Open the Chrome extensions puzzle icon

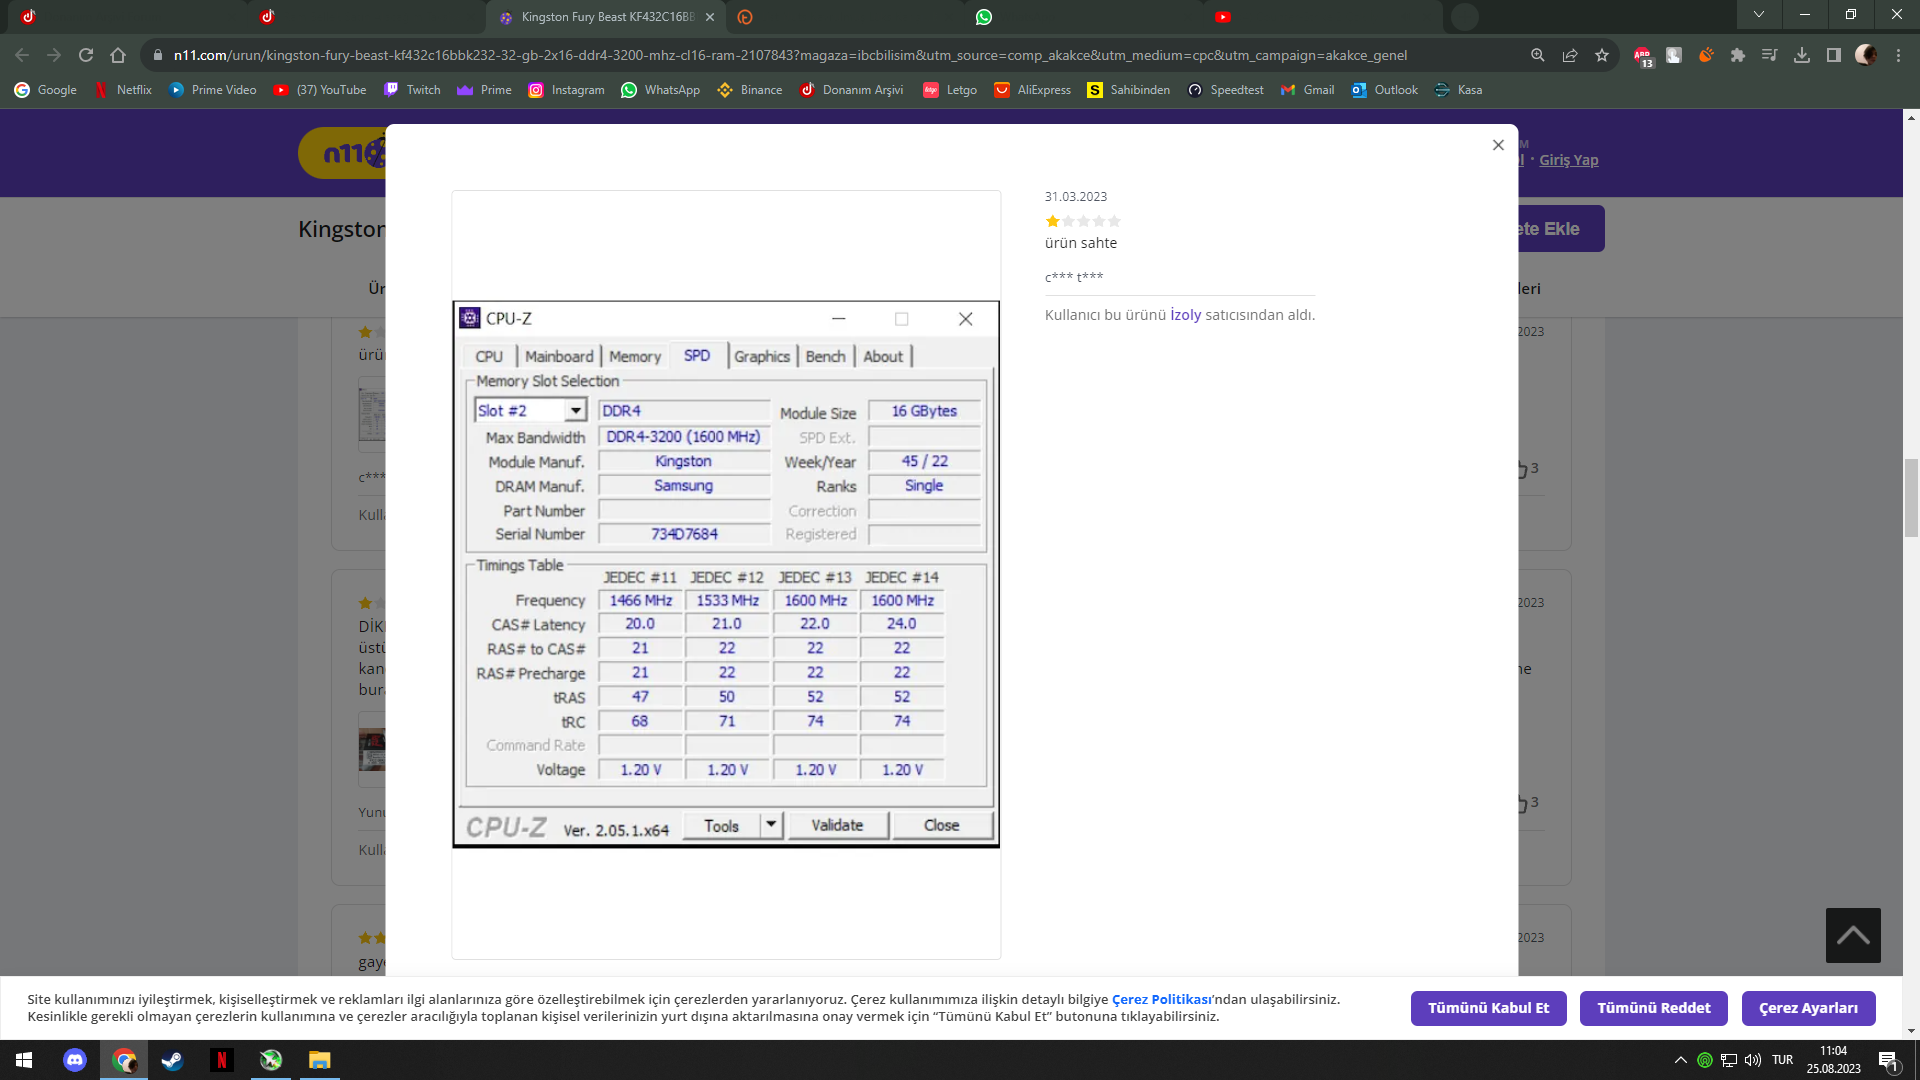tap(1738, 56)
